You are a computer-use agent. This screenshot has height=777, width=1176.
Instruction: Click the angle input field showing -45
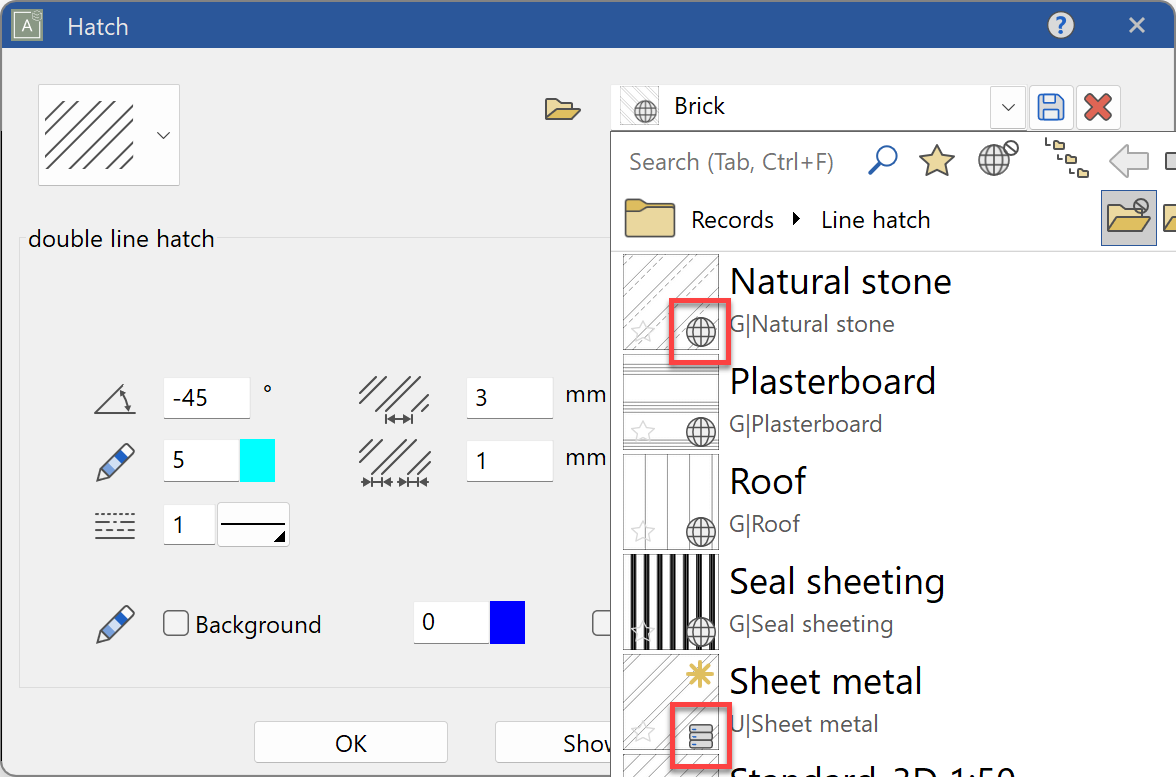pos(206,398)
